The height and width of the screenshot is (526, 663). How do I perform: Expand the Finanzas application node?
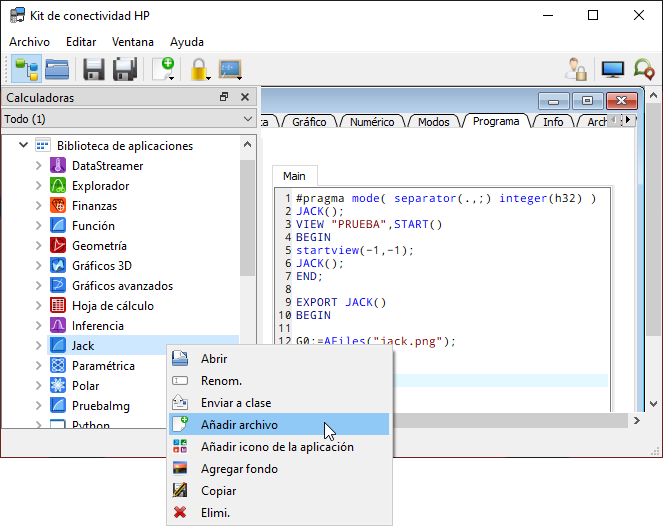tap(38, 205)
